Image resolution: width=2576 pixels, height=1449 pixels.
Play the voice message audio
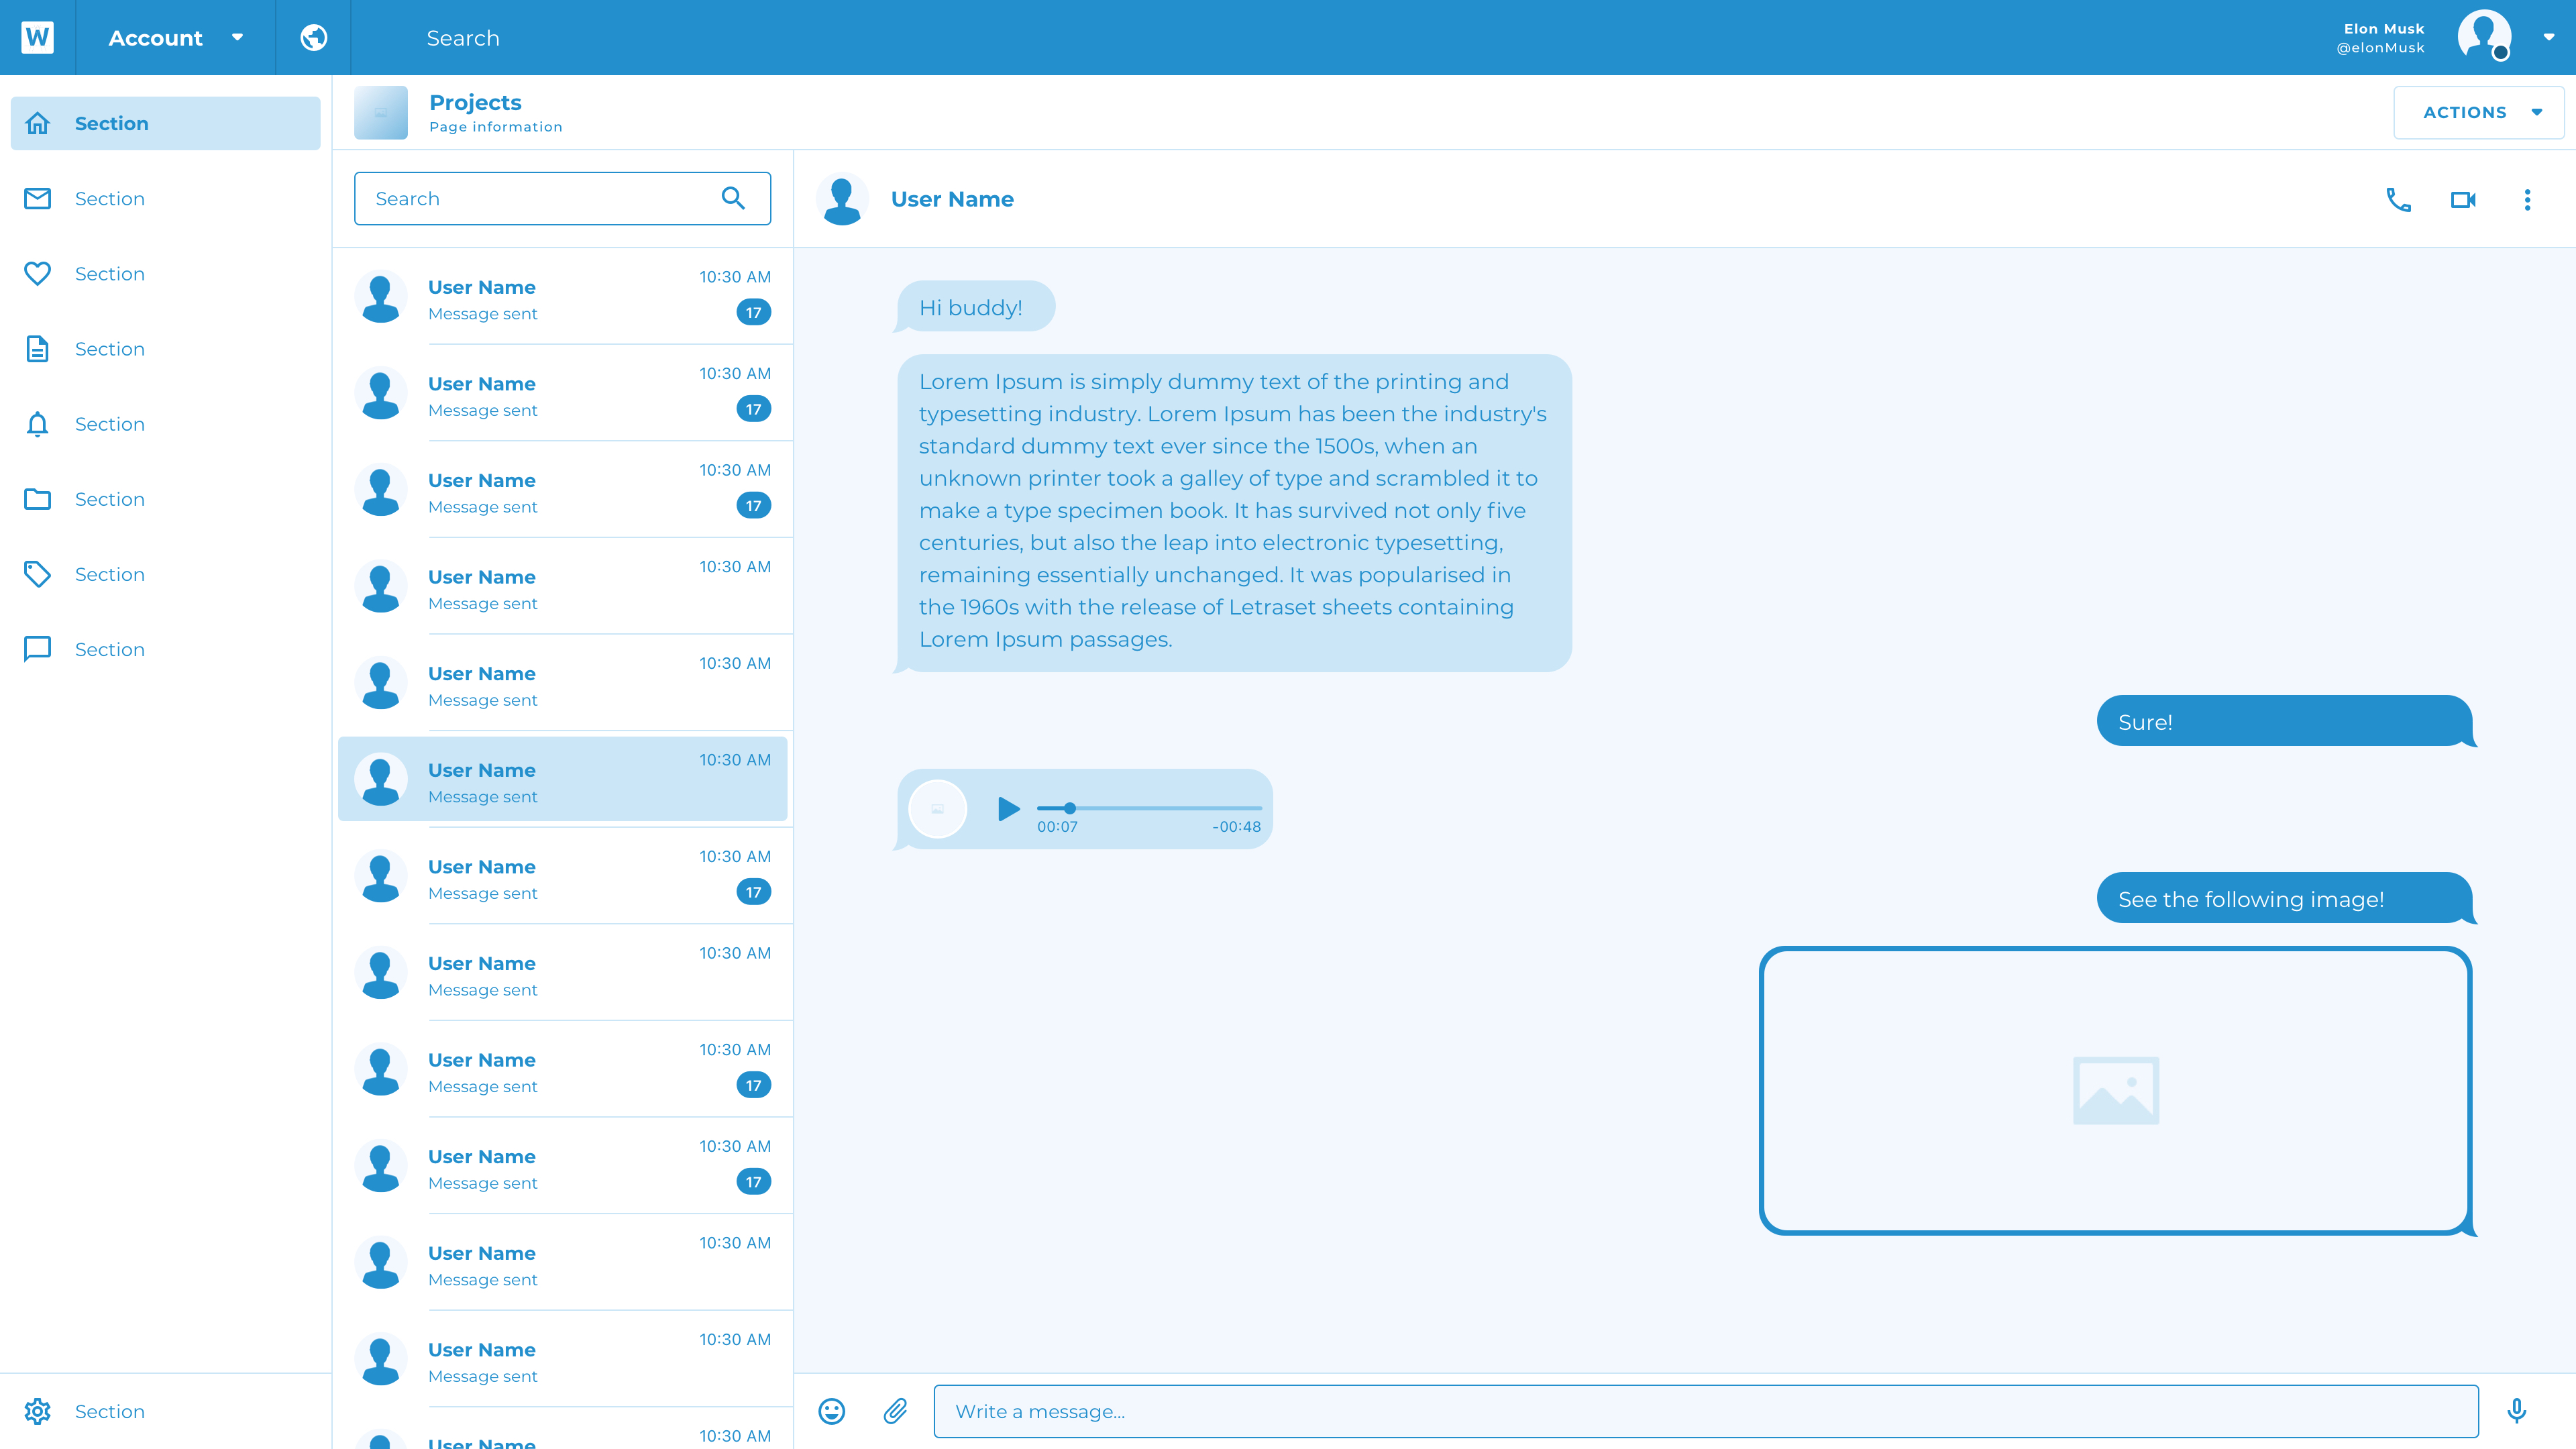tap(1008, 808)
